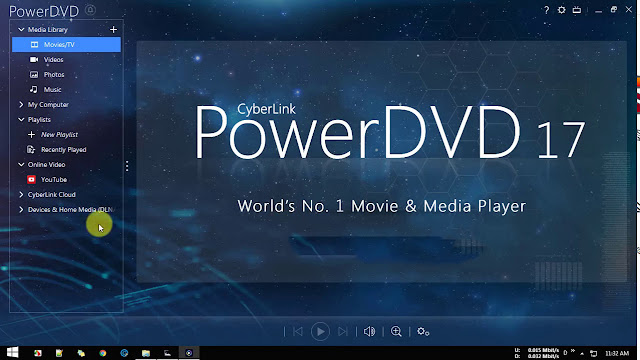The height and width of the screenshot is (360, 640).
Task: Expand the CyberLink Cloud section
Action: pos(21,195)
